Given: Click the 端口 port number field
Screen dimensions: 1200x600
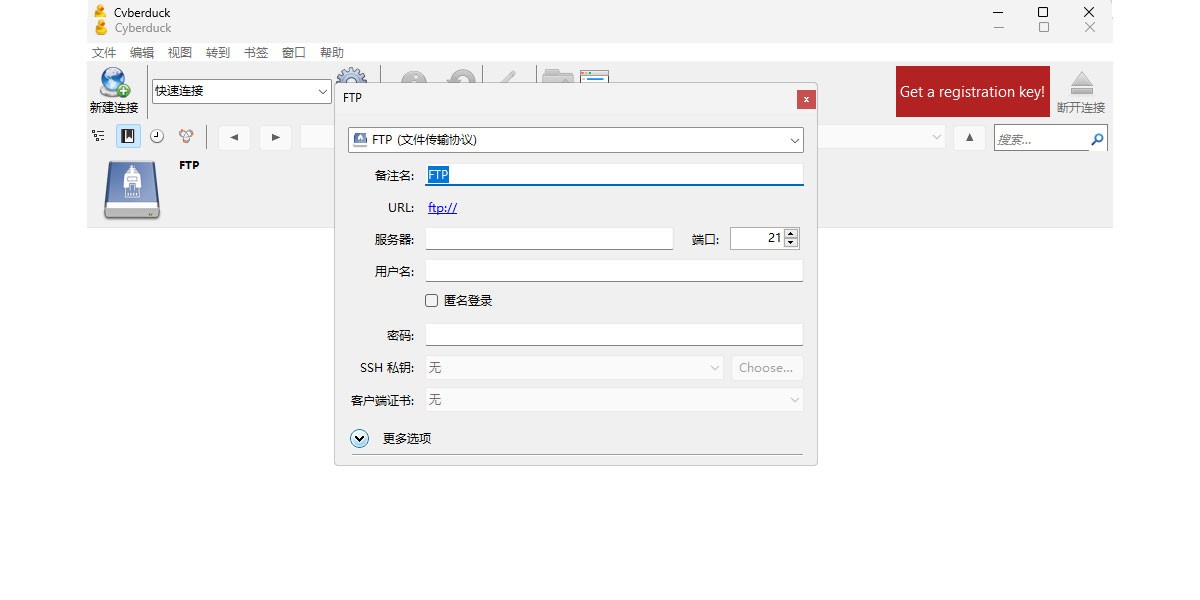Looking at the screenshot, I should pos(757,238).
